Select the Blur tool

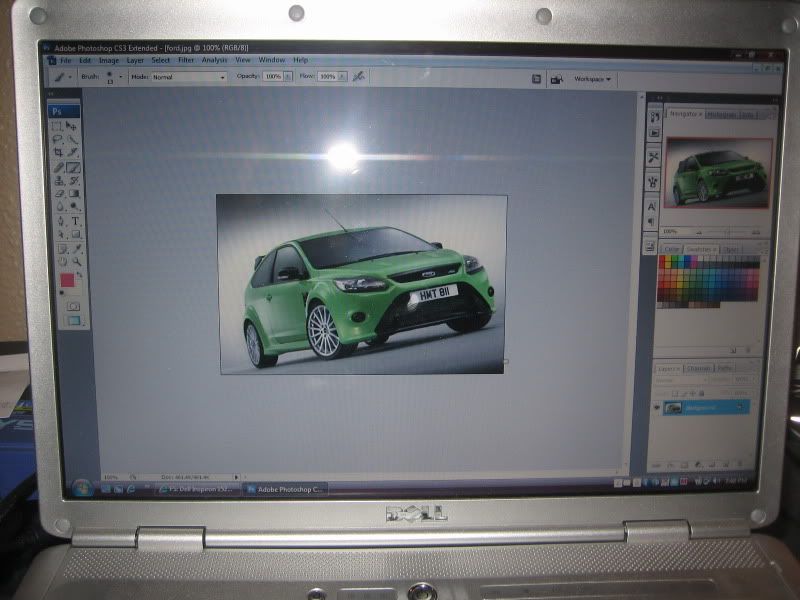(x=60, y=207)
